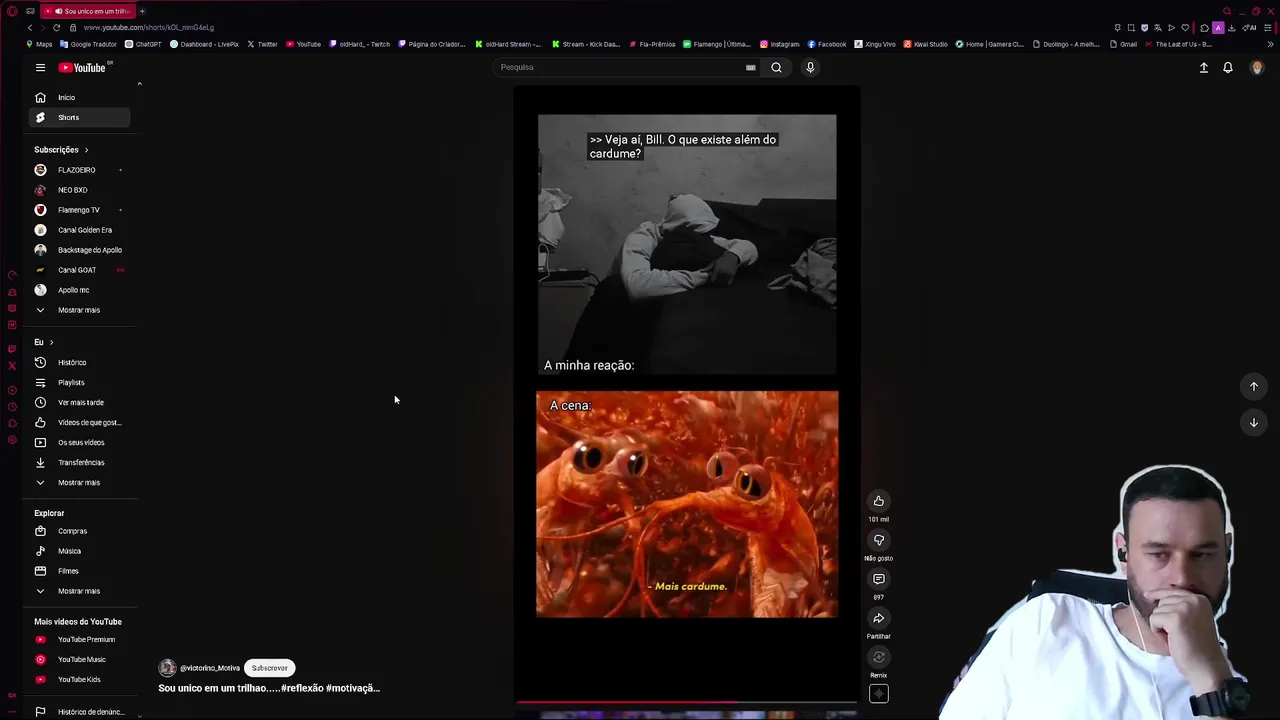Open YouTube Music link

point(79,660)
